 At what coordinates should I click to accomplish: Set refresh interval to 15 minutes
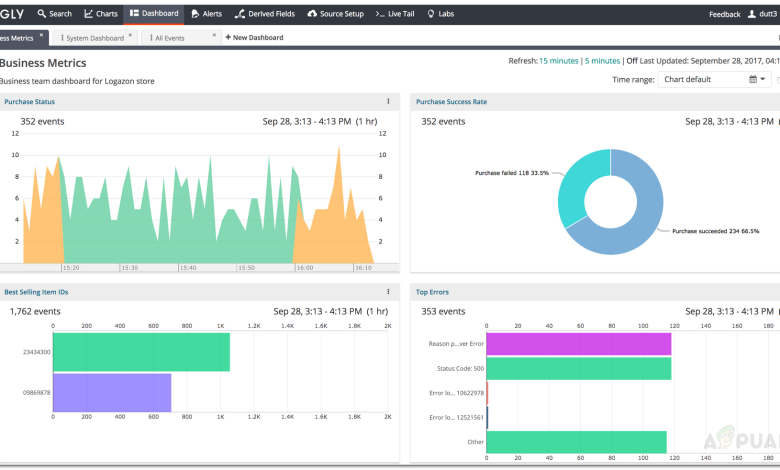click(558, 61)
